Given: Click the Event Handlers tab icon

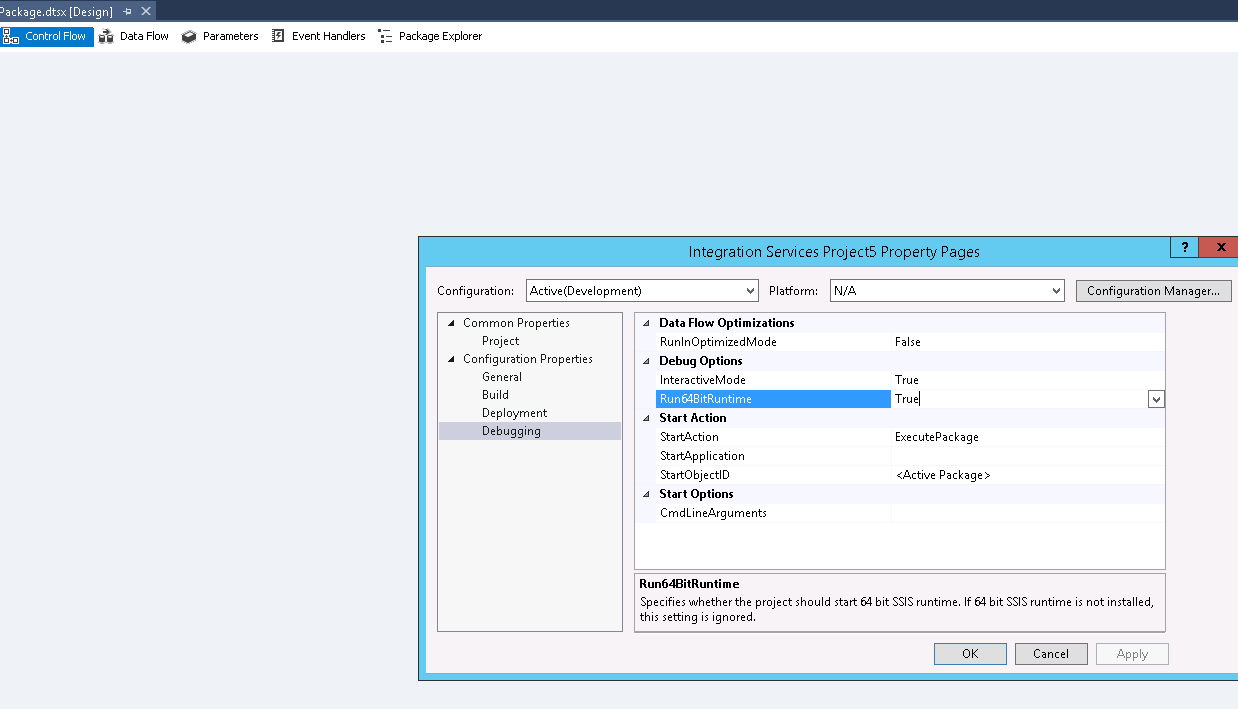Looking at the screenshot, I should pyautogui.click(x=278, y=36).
